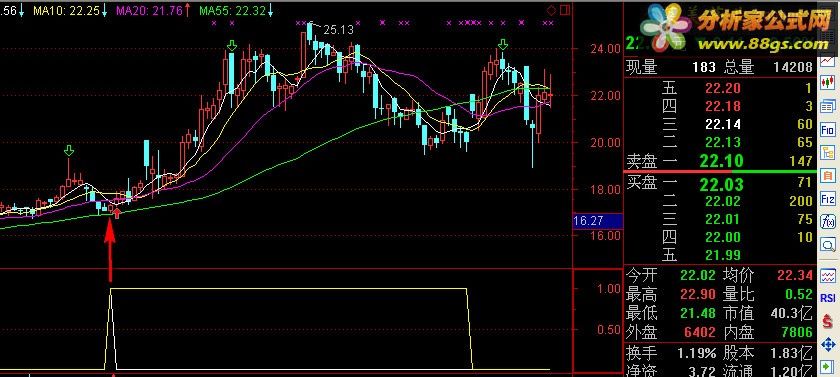The width and height of the screenshot is (840, 377).
Task: Select the 量比 value 0.52
Action: coord(799,294)
